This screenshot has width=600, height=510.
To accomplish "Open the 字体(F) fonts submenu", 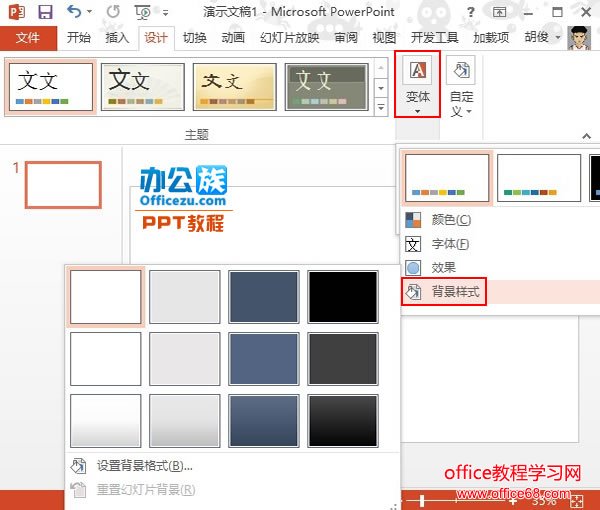I will [x=500, y=244].
